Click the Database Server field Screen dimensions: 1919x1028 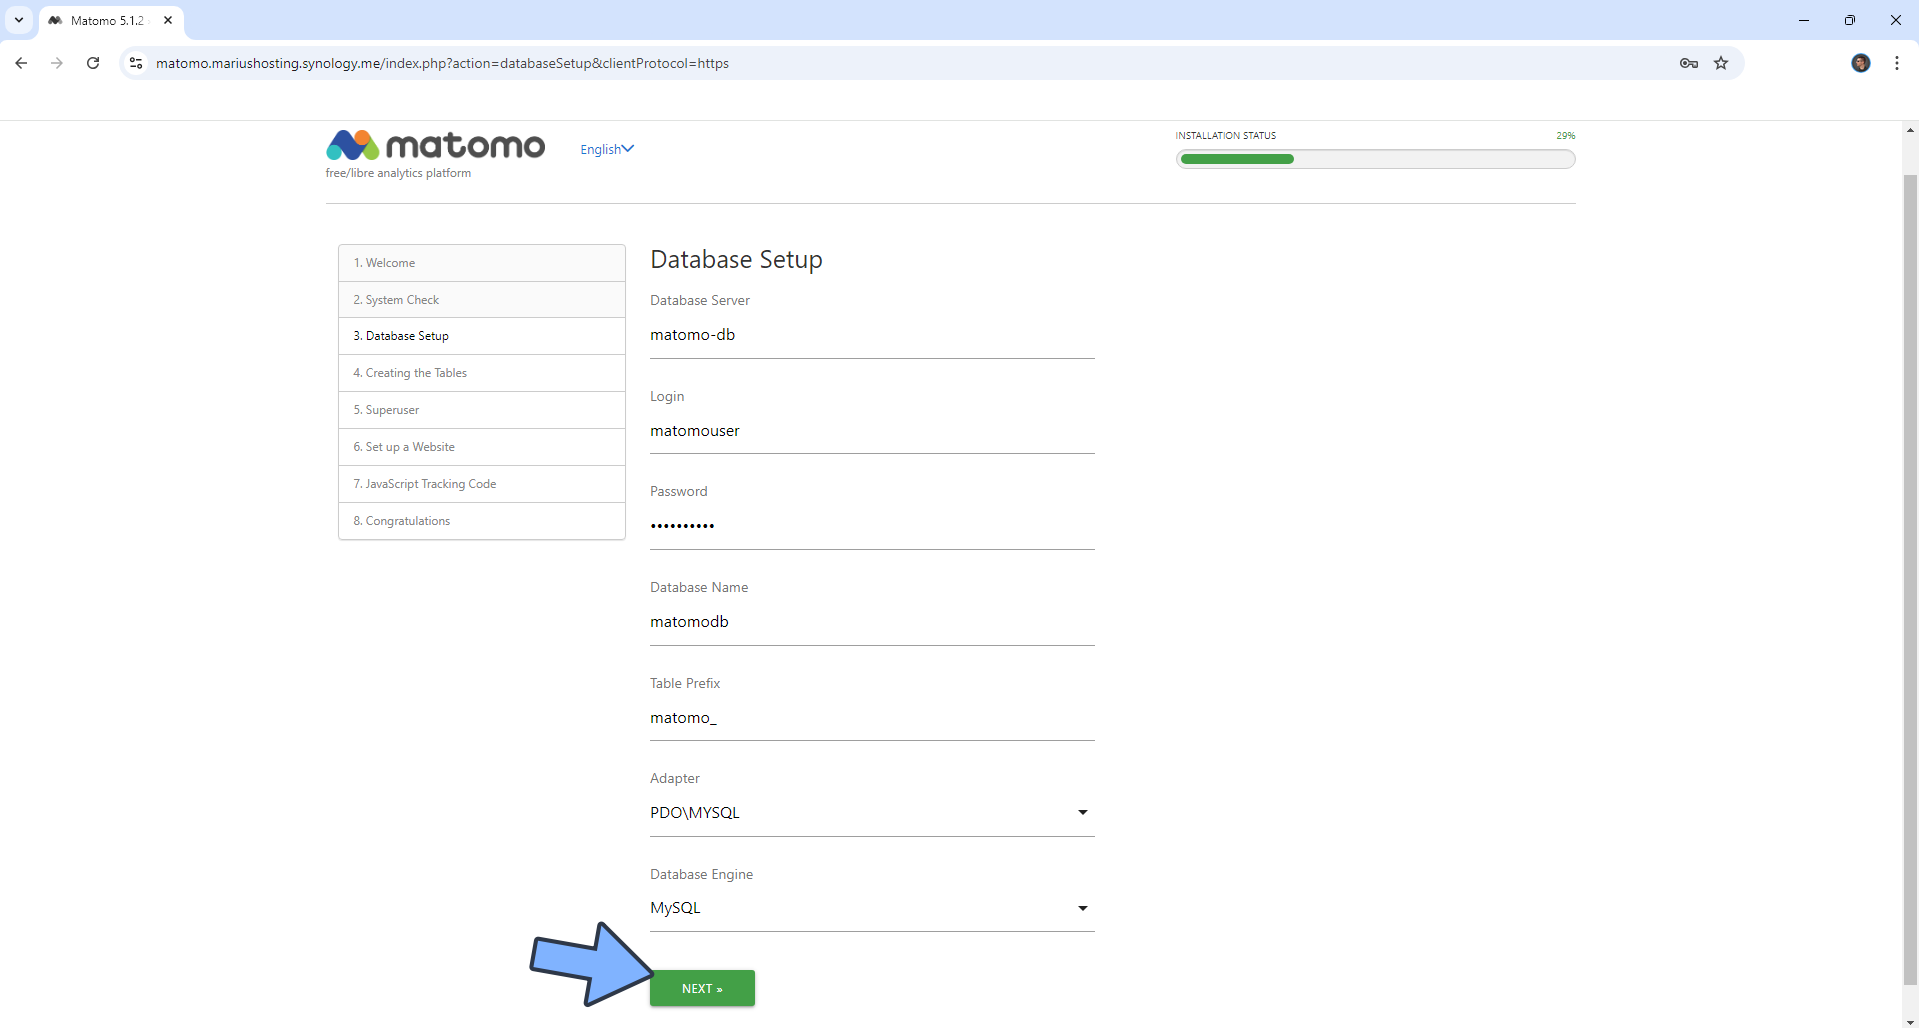872,336
